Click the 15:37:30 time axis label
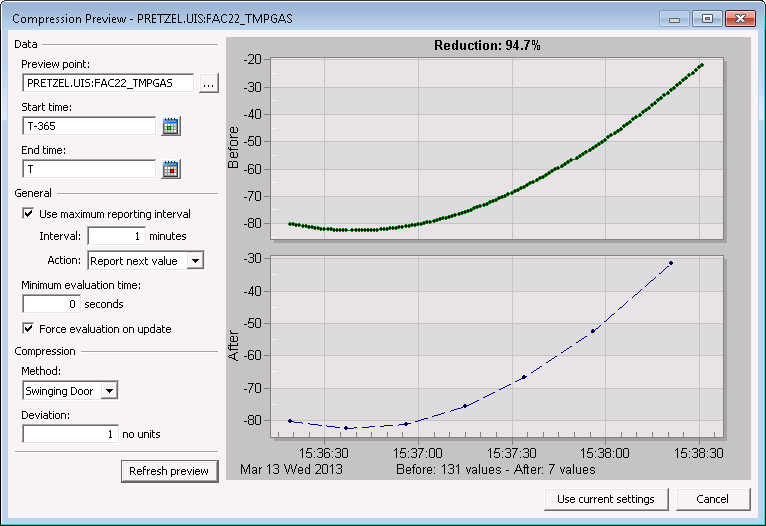The image size is (766, 526). (x=511, y=453)
